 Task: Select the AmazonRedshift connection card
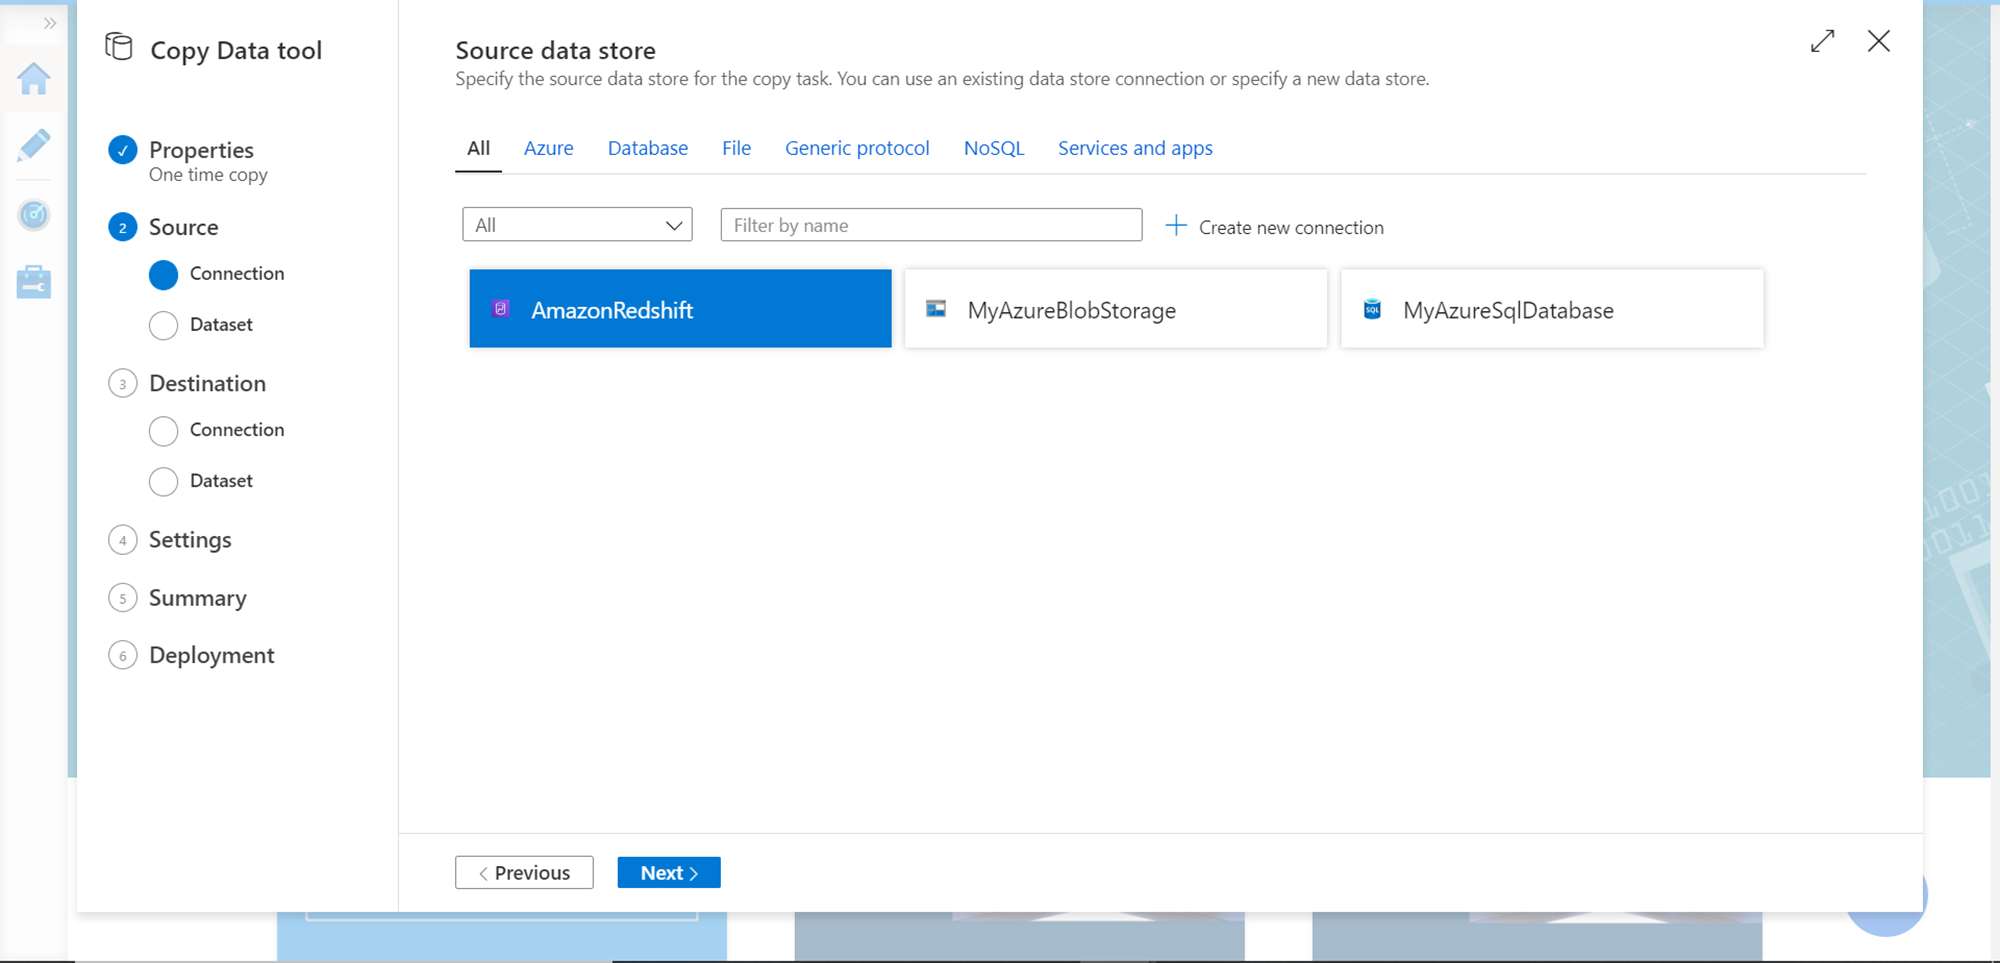(680, 309)
